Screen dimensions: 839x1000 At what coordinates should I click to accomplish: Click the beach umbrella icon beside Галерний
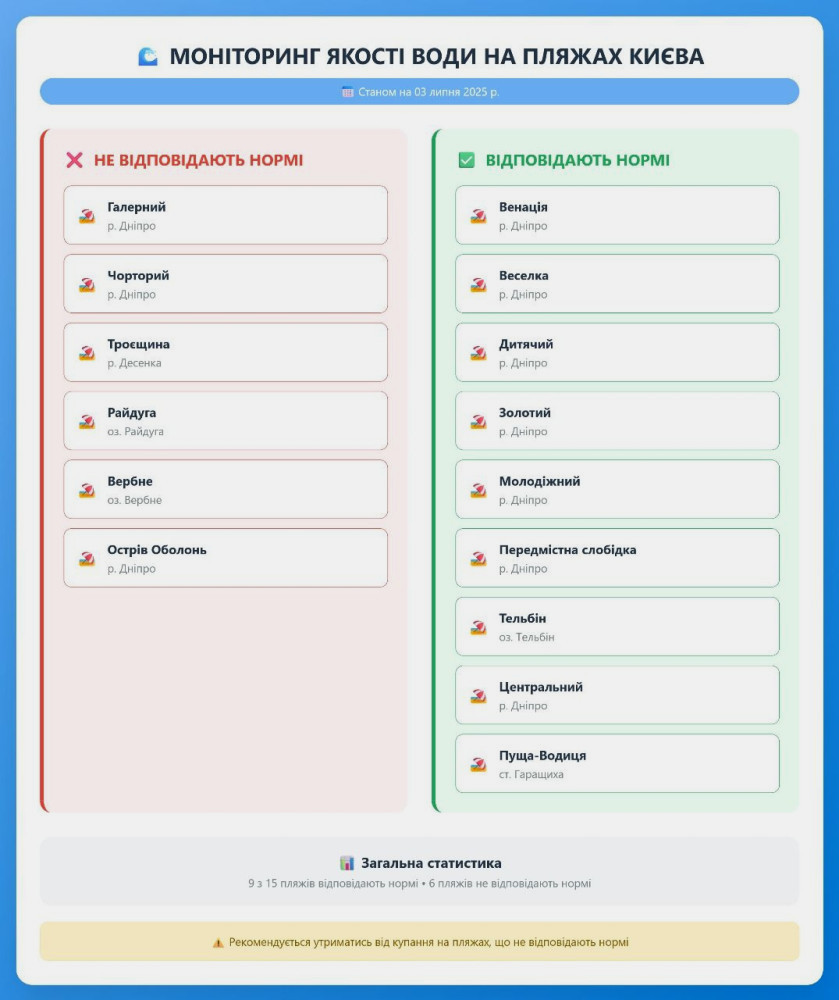(x=87, y=215)
